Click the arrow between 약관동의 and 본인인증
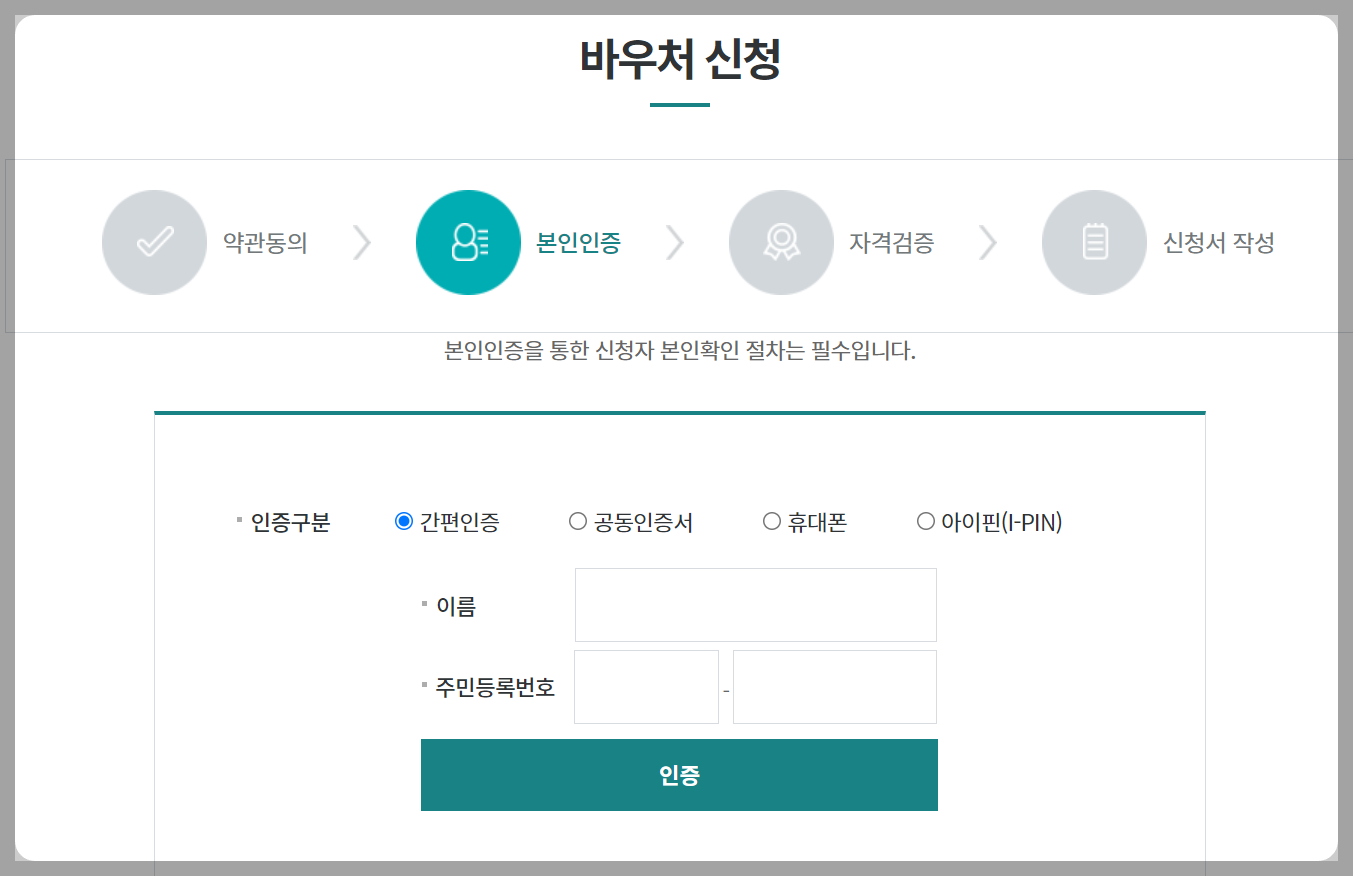This screenshot has height=876, width=1353. click(362, 242)
